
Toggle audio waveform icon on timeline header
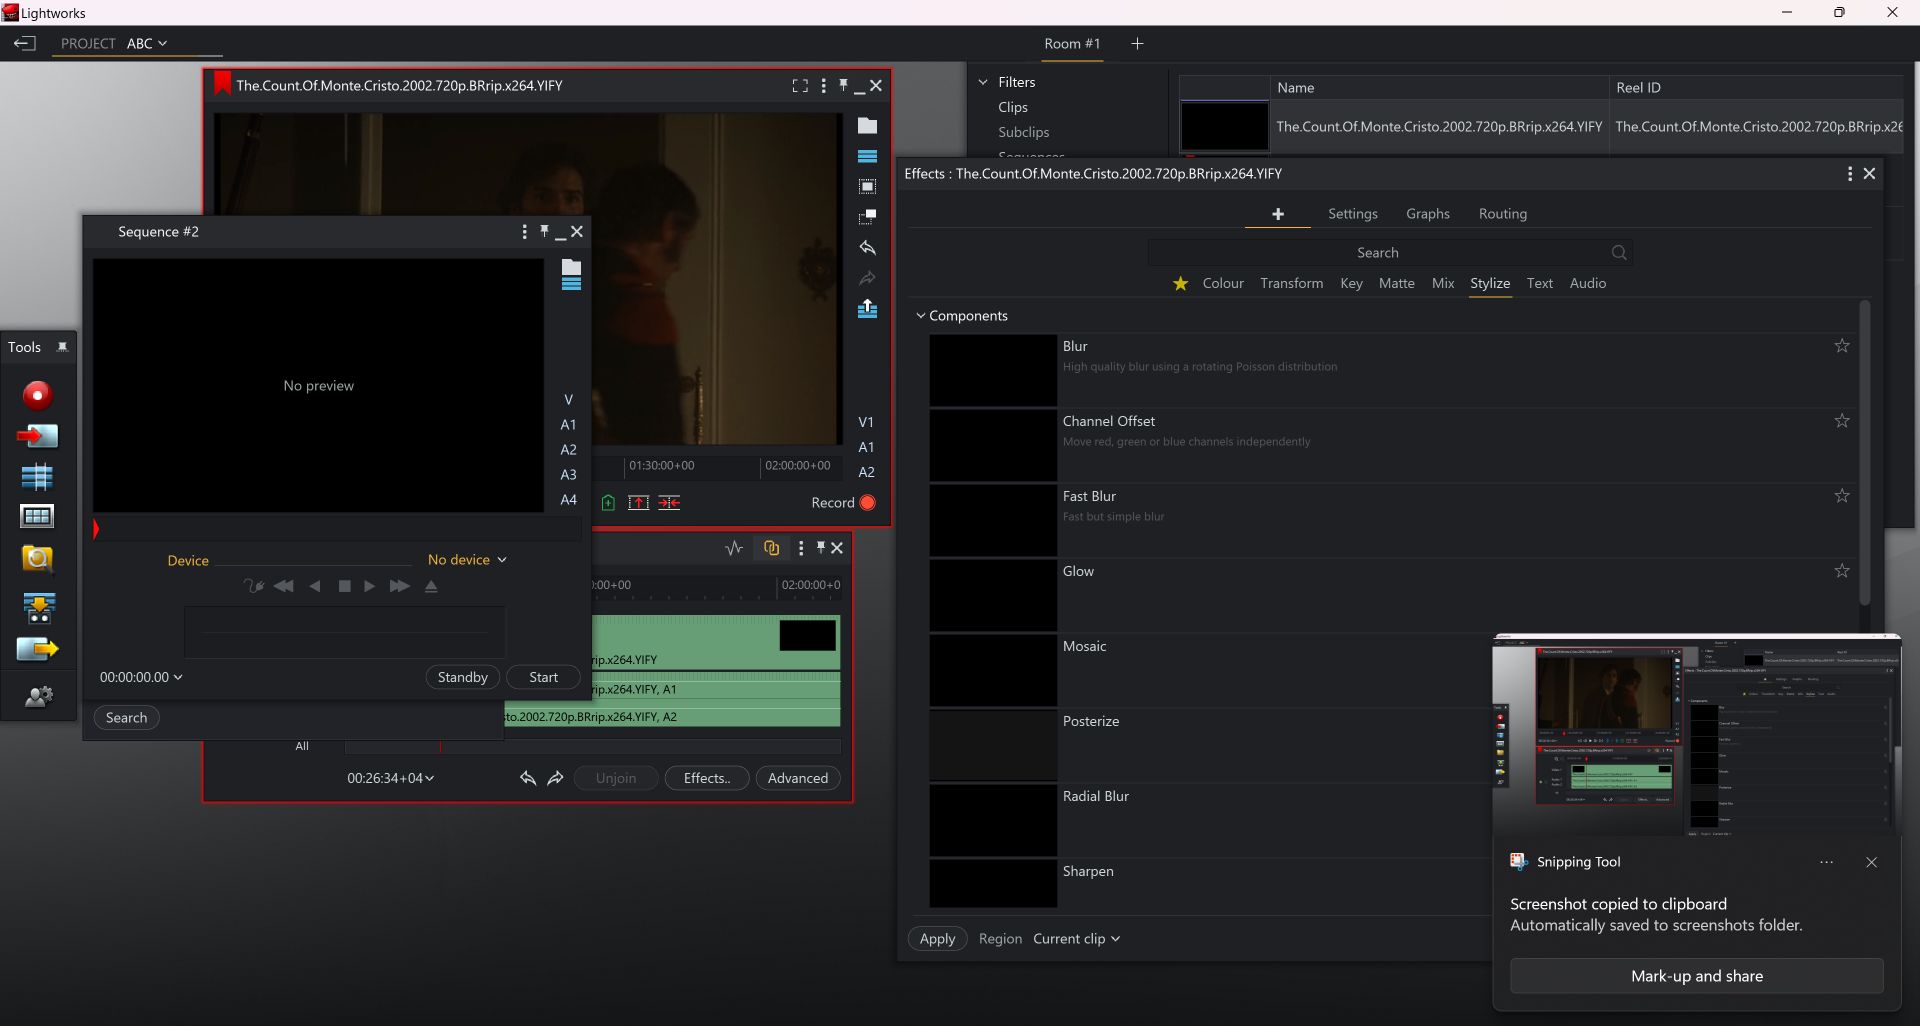click(x=734, y=548)
